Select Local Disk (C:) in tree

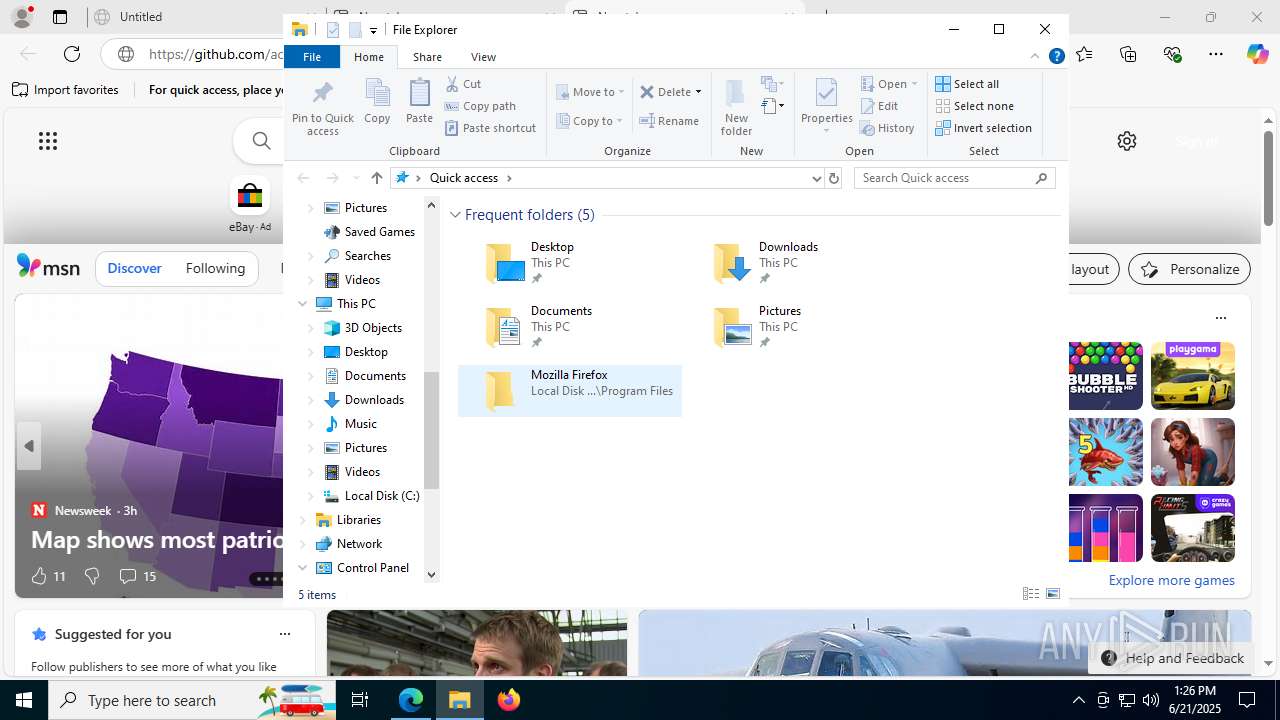[x=381, y=496]
